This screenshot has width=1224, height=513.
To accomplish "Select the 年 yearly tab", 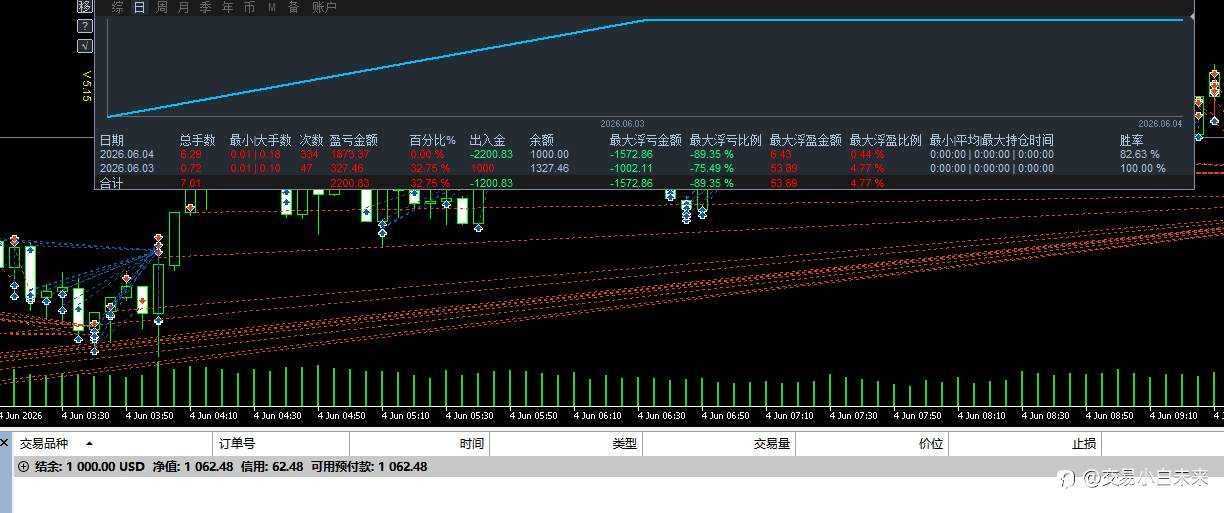I will click(x=227, y=8).
